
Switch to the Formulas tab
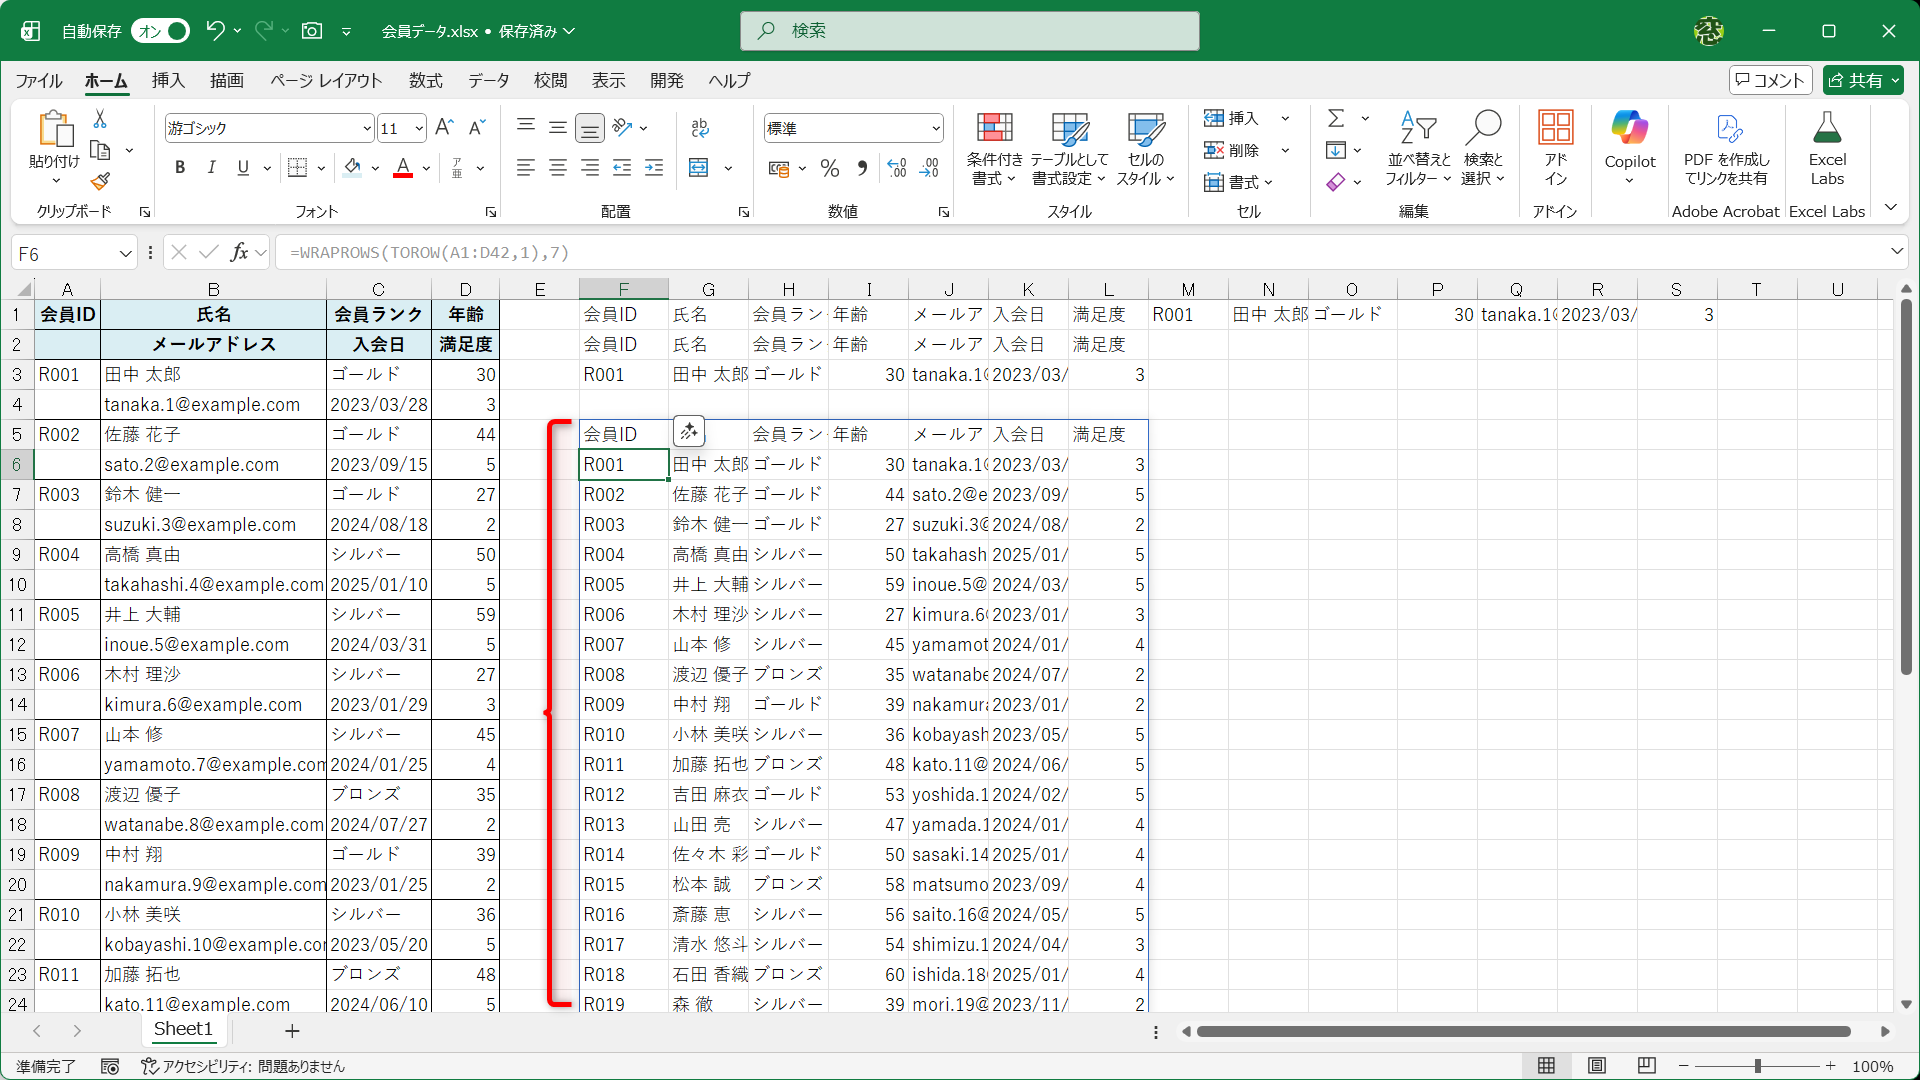425,81
